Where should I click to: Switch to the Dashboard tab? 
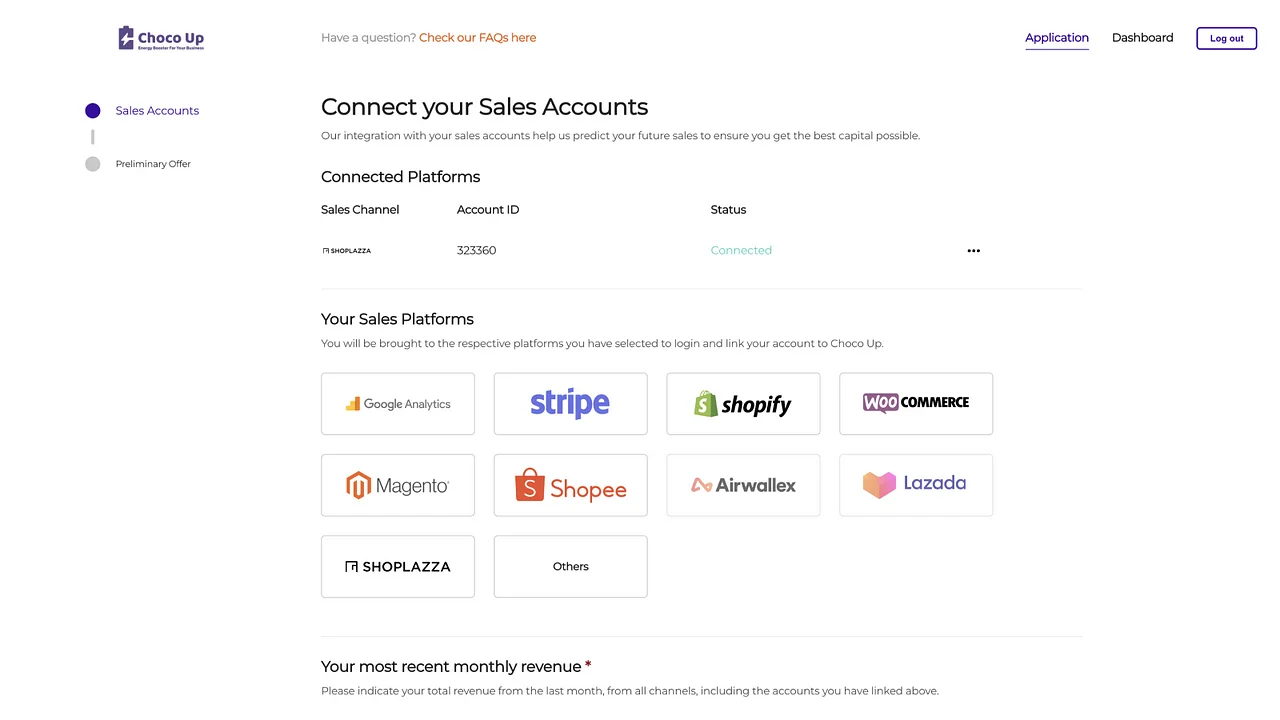click(x=1142, y=37)
